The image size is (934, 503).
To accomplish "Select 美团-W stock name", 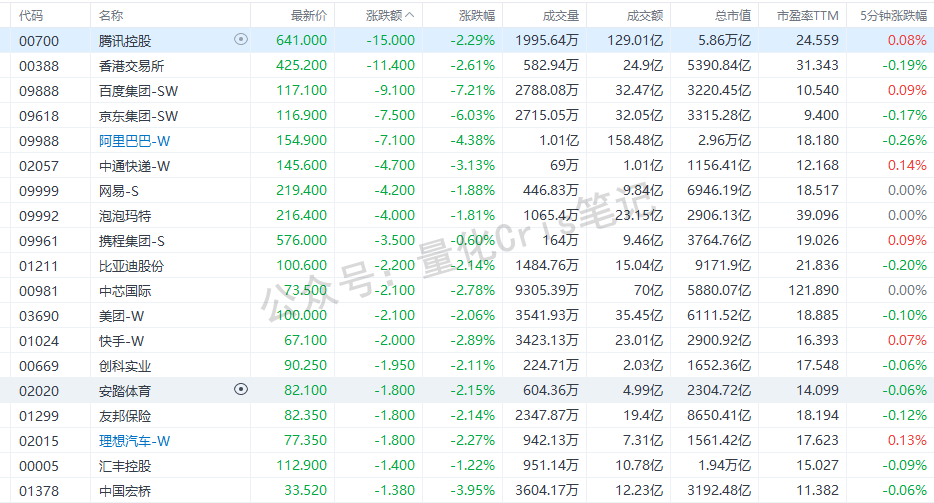I will 122,316.
